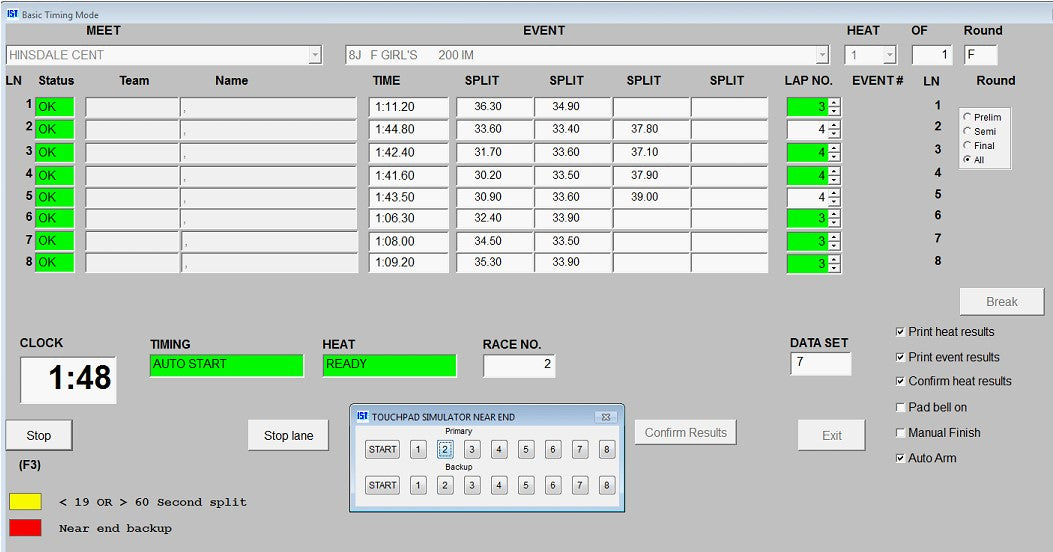Decrease lap number for lane 5
The image size is (1053, 552).
(835, 202)
